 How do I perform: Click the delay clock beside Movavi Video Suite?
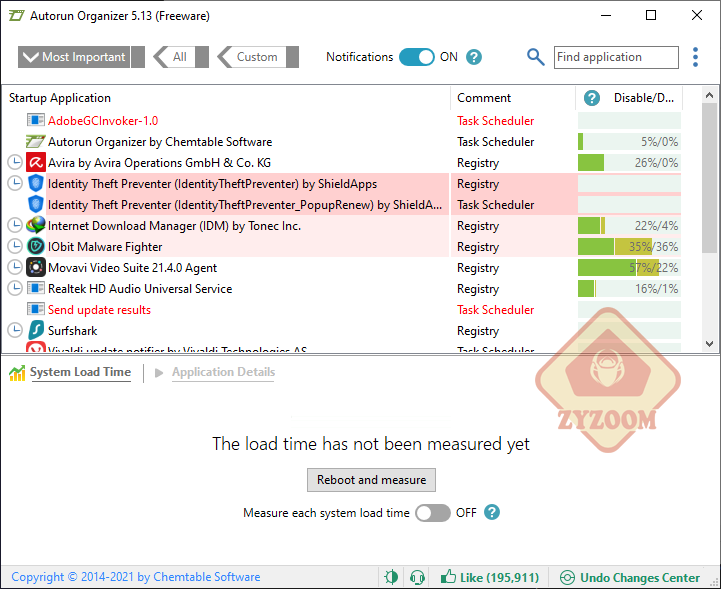coord(15,267)
